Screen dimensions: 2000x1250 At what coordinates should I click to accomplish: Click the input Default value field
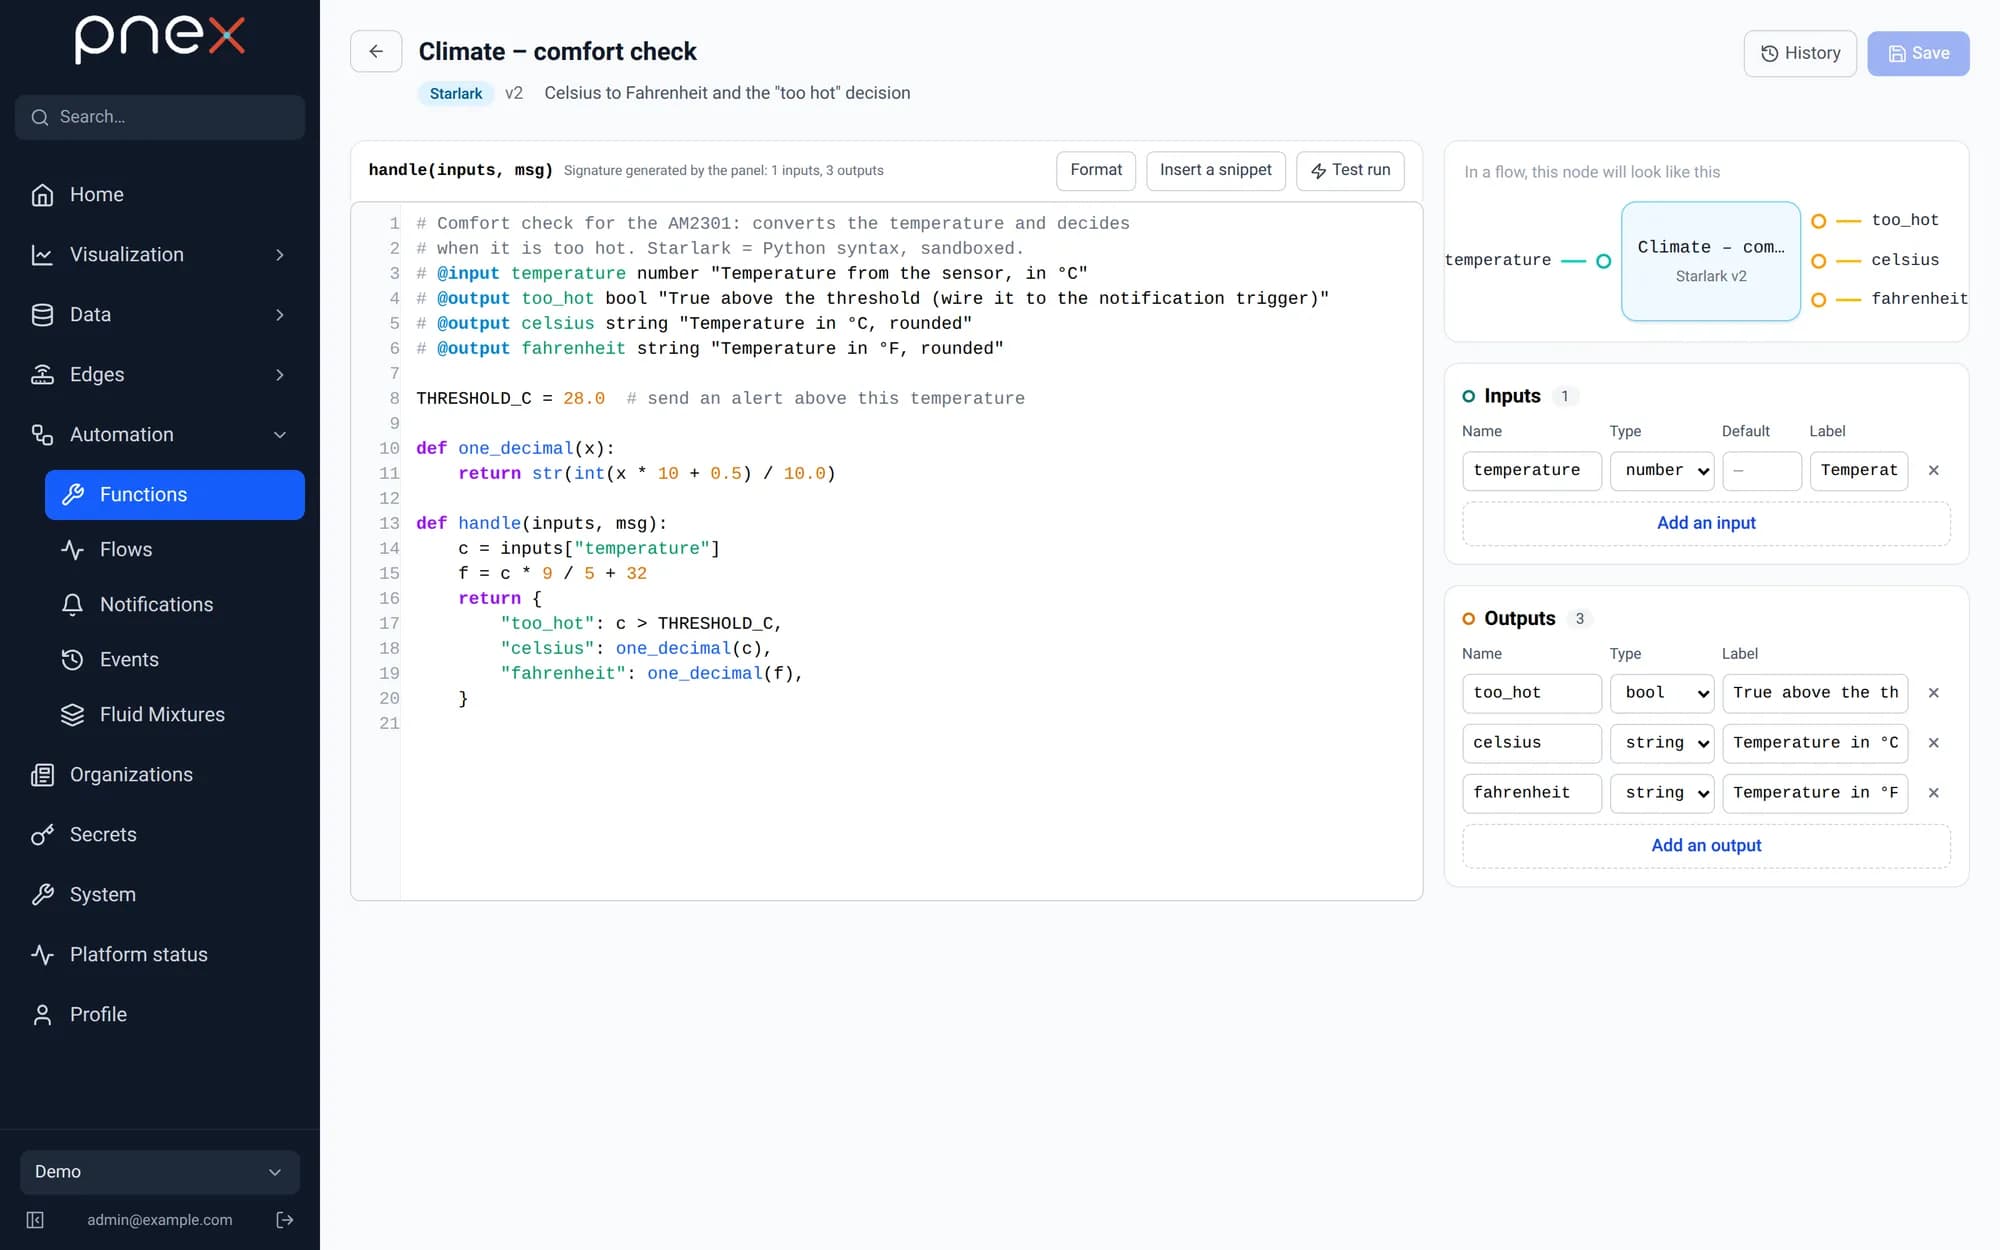click(x=1762, y=471)
